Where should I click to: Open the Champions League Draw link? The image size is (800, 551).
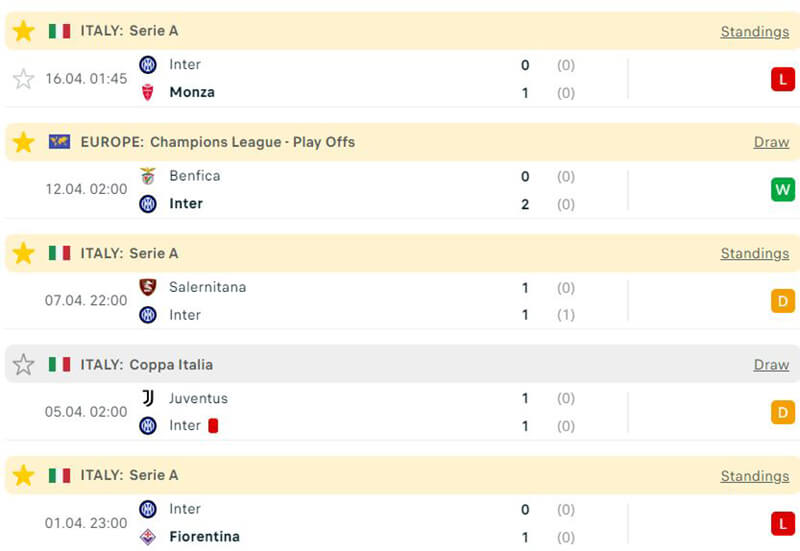click(771, 142)
